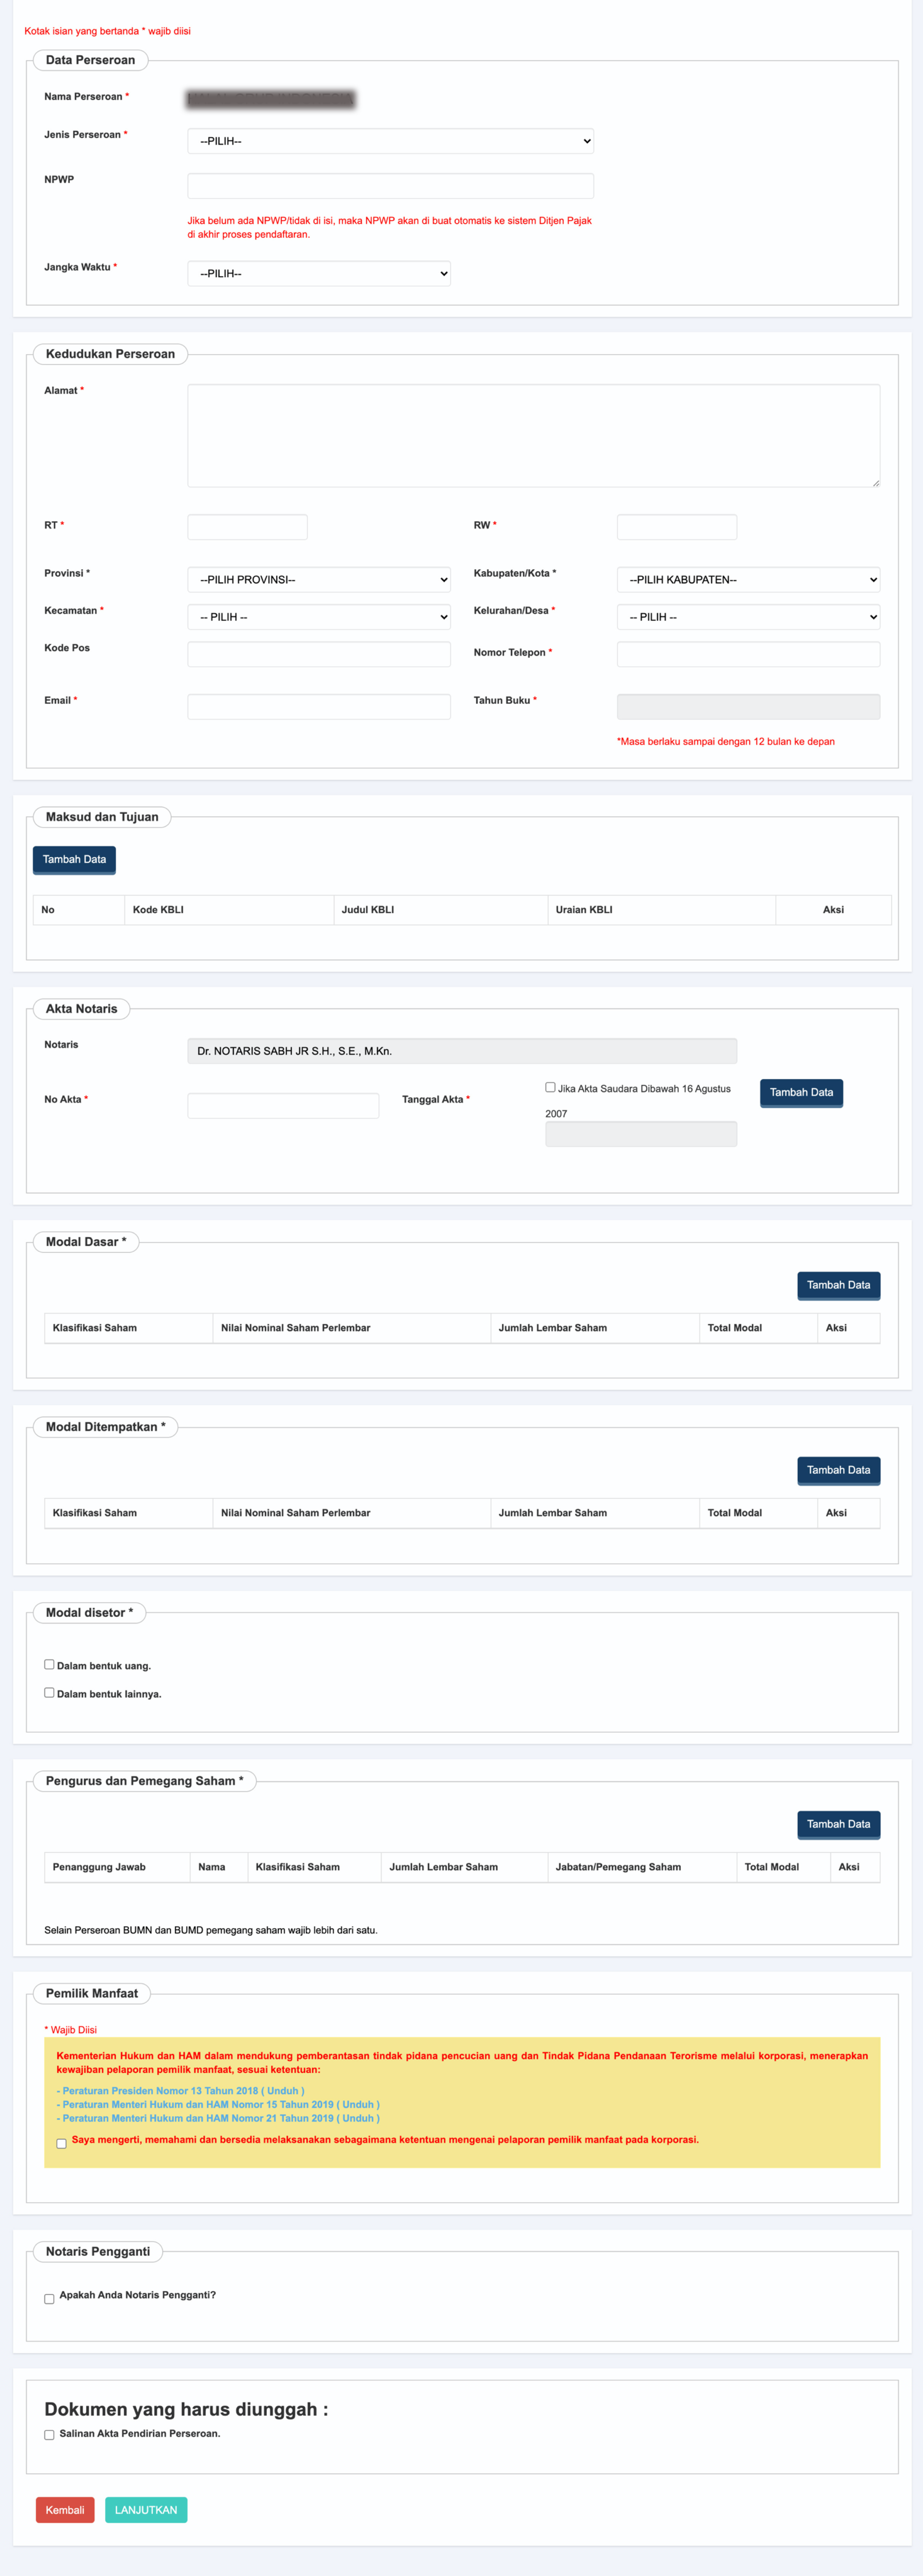Click the Nomor Telepon field
The height and width of the screenshot is (2576, 923).
(x=748, y=654)
